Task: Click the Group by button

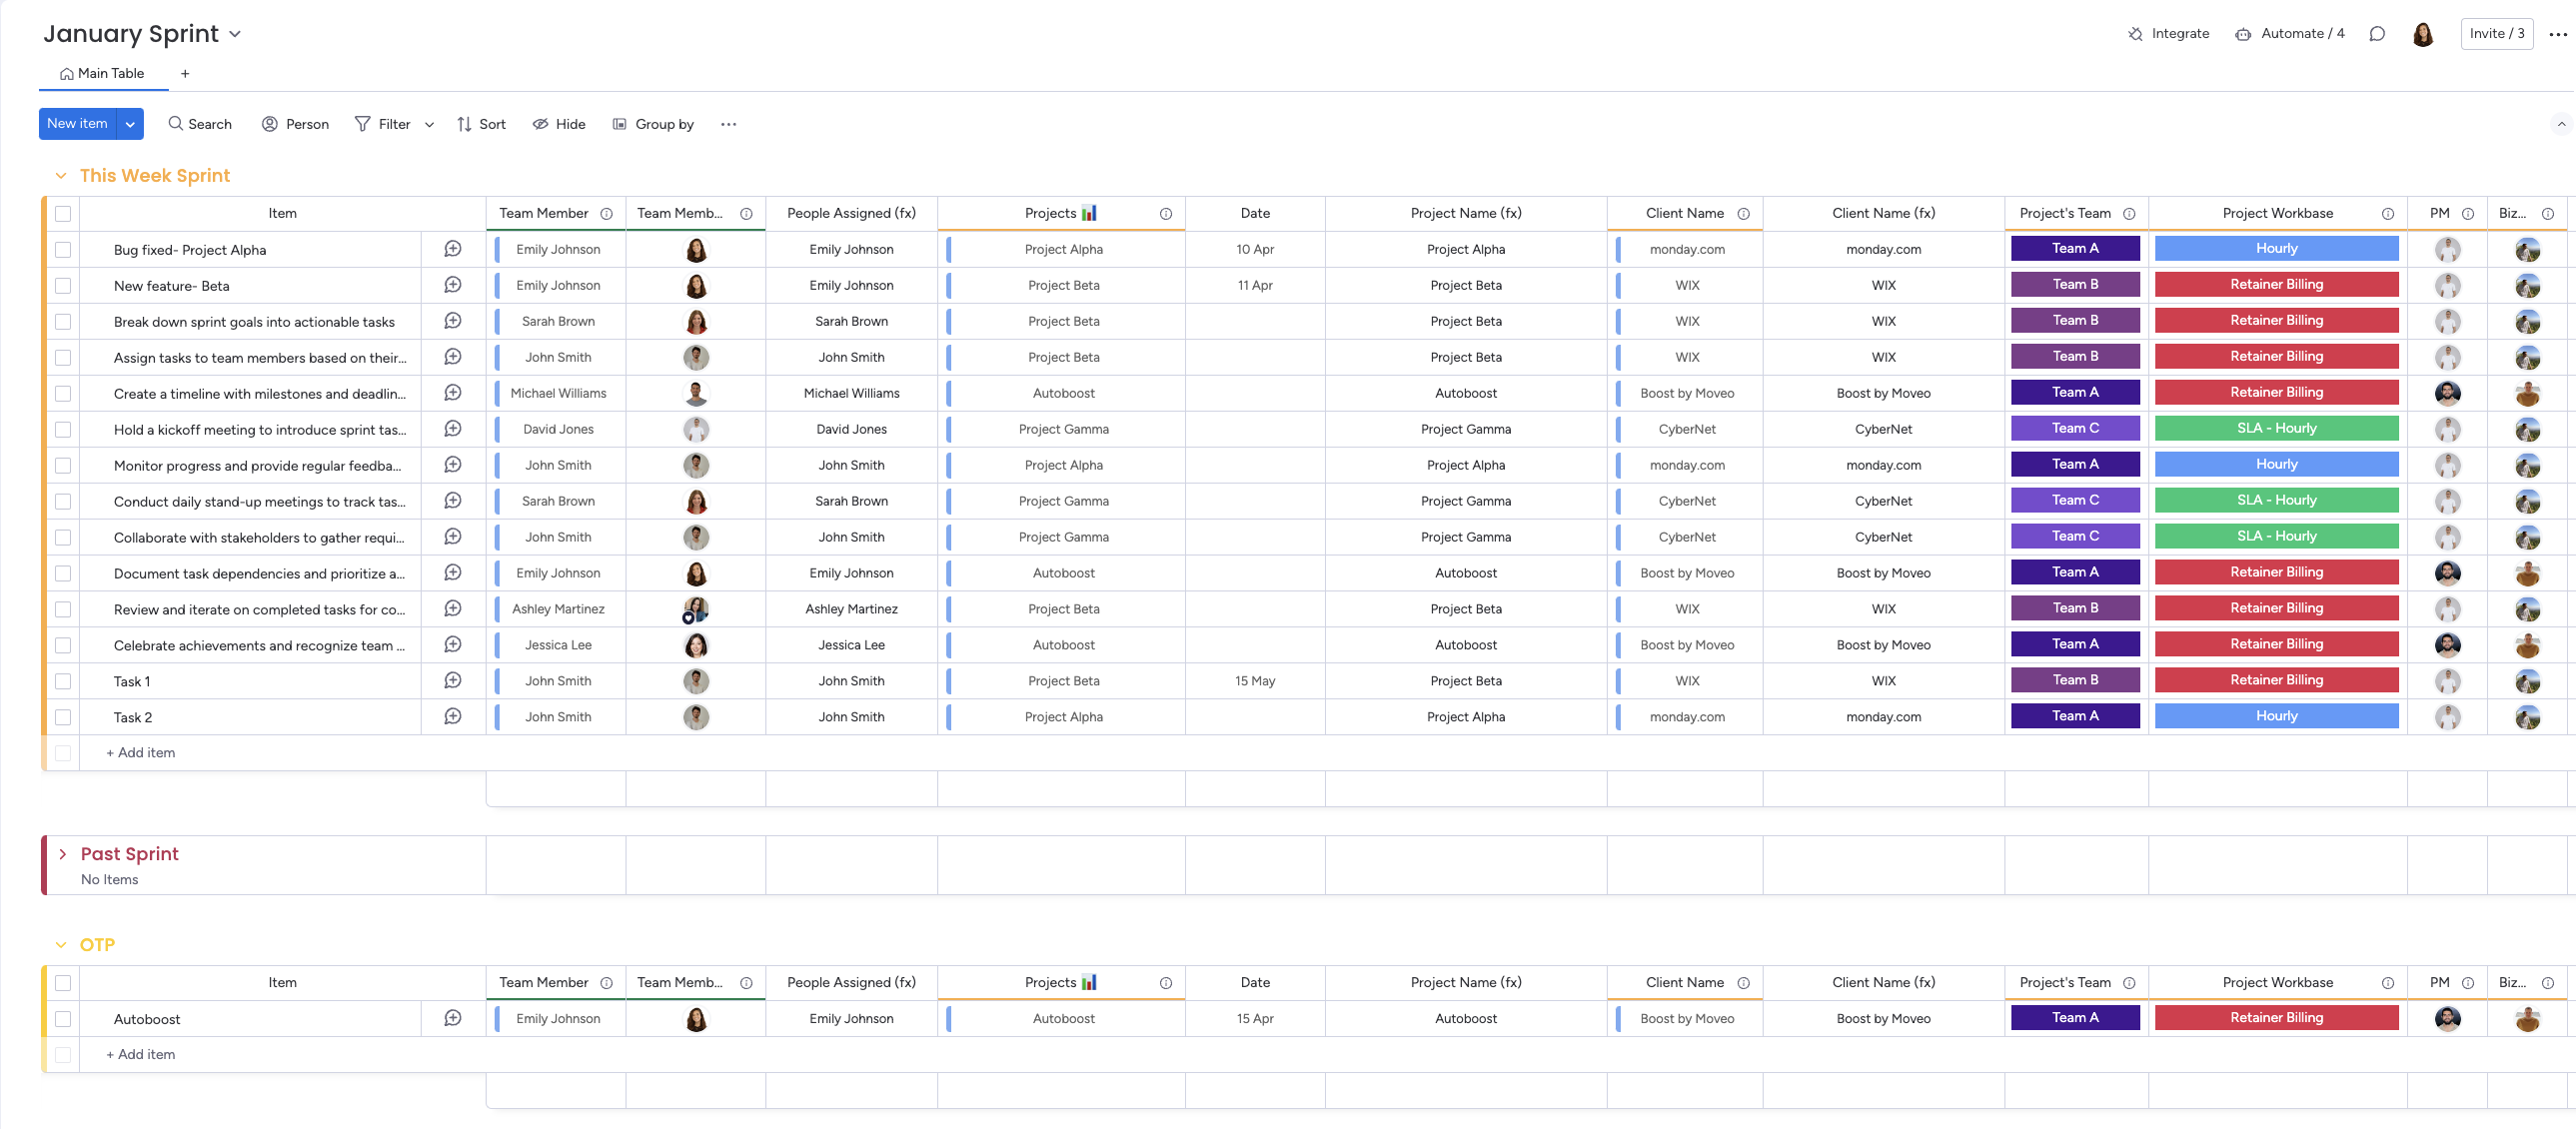Action: pyautogui.click(x=654, y=124)
